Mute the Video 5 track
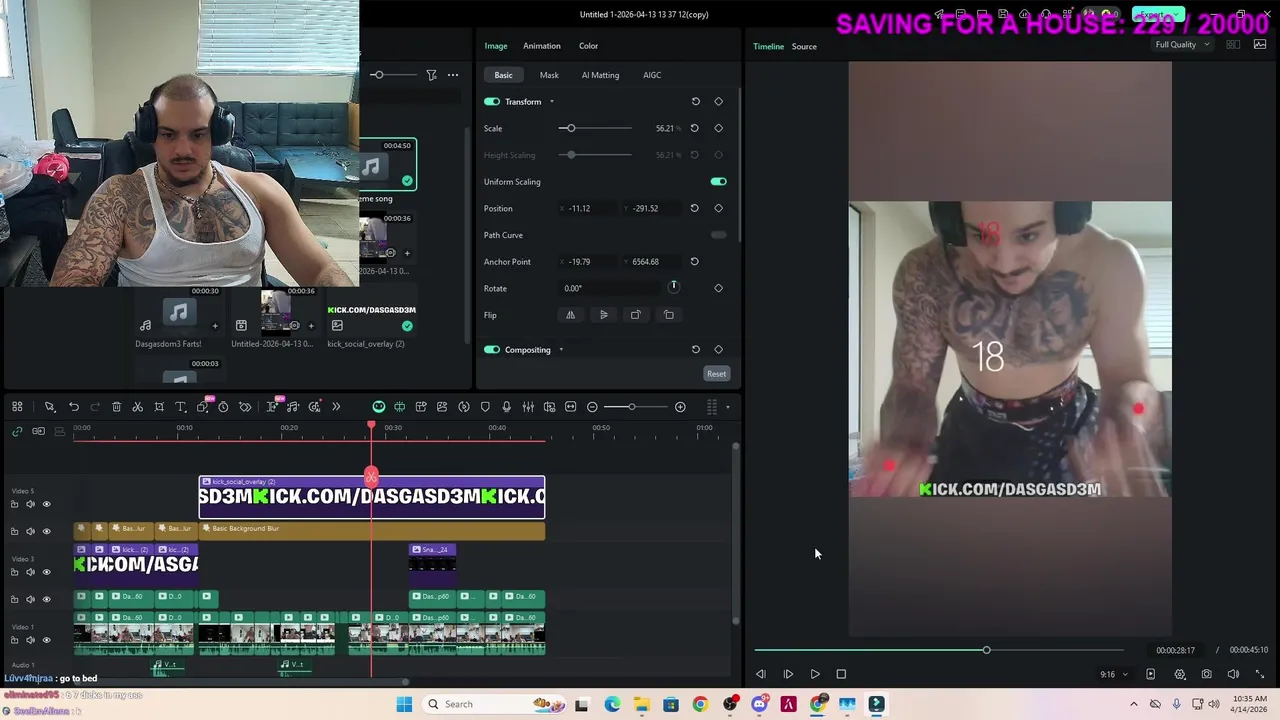Image resolution: width=1280 pixels, height=720 pixels. click(30, 504)
